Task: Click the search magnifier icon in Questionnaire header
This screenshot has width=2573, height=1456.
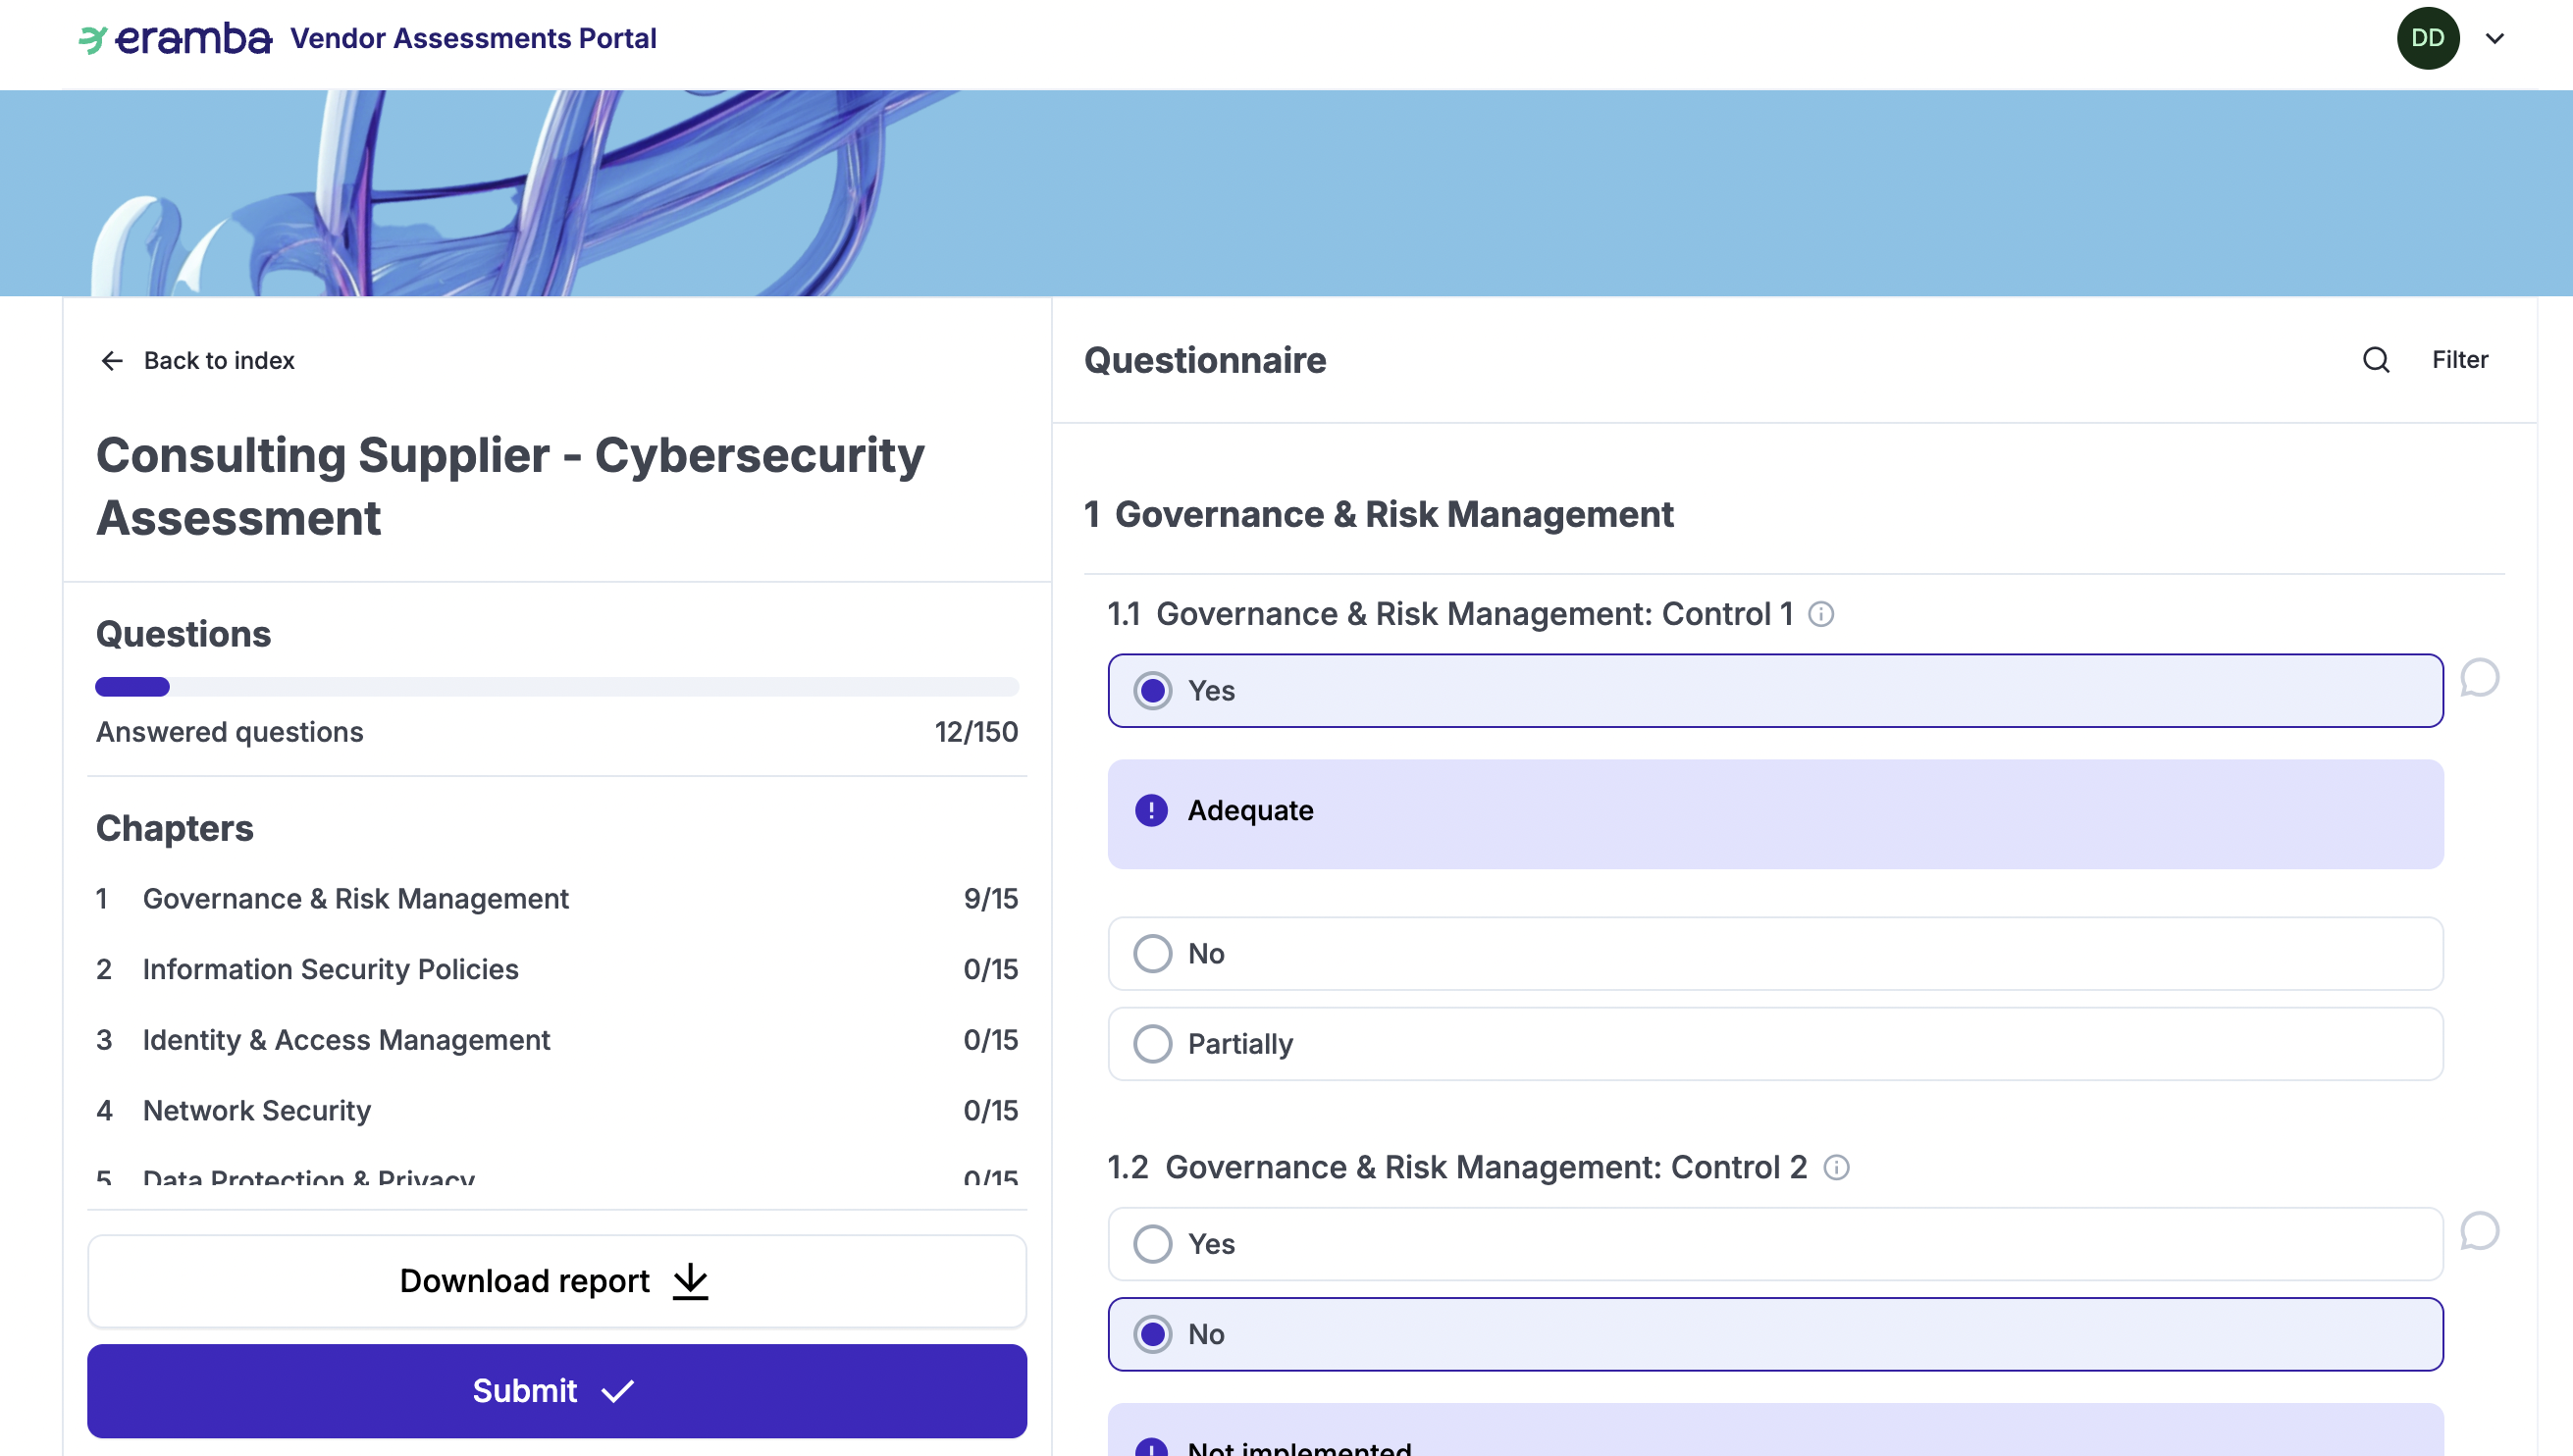Action: pos(2375,360)
